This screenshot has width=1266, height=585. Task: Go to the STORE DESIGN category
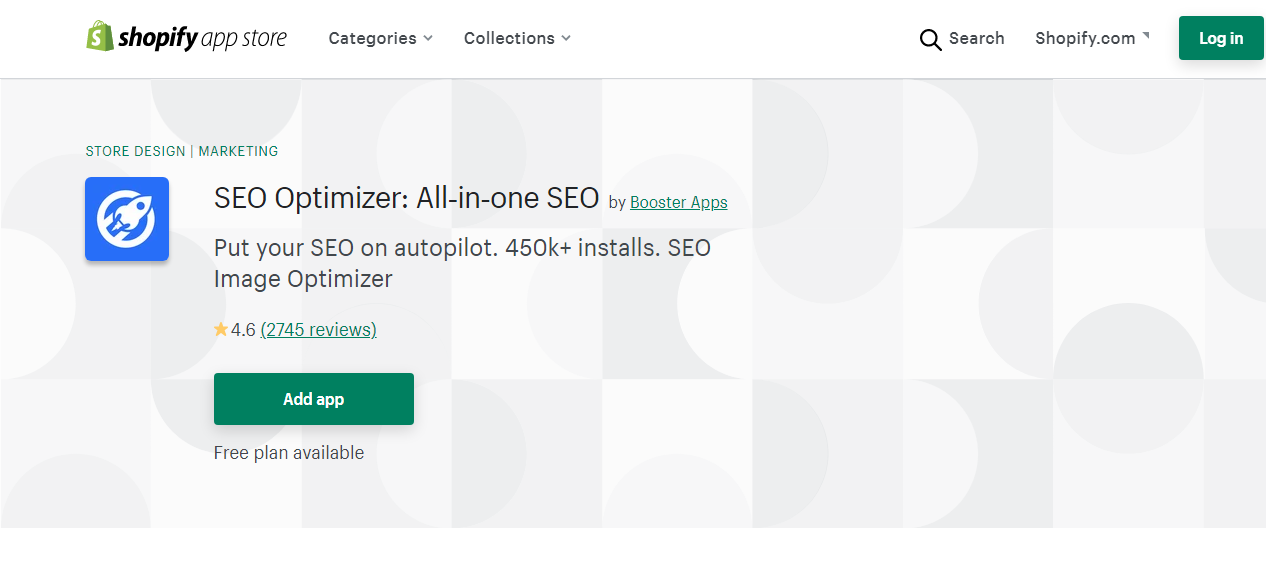tap(135, 151)
